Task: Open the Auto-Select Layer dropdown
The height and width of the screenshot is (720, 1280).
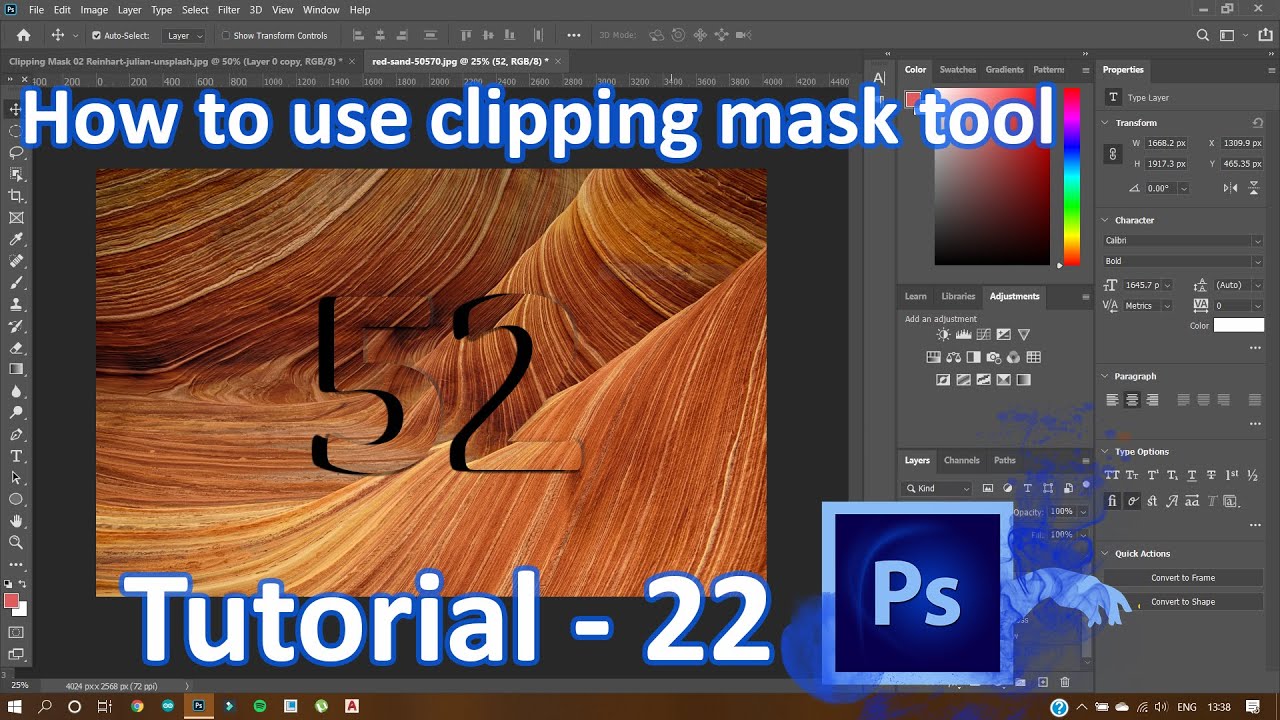Action: [x=185, y=35]
